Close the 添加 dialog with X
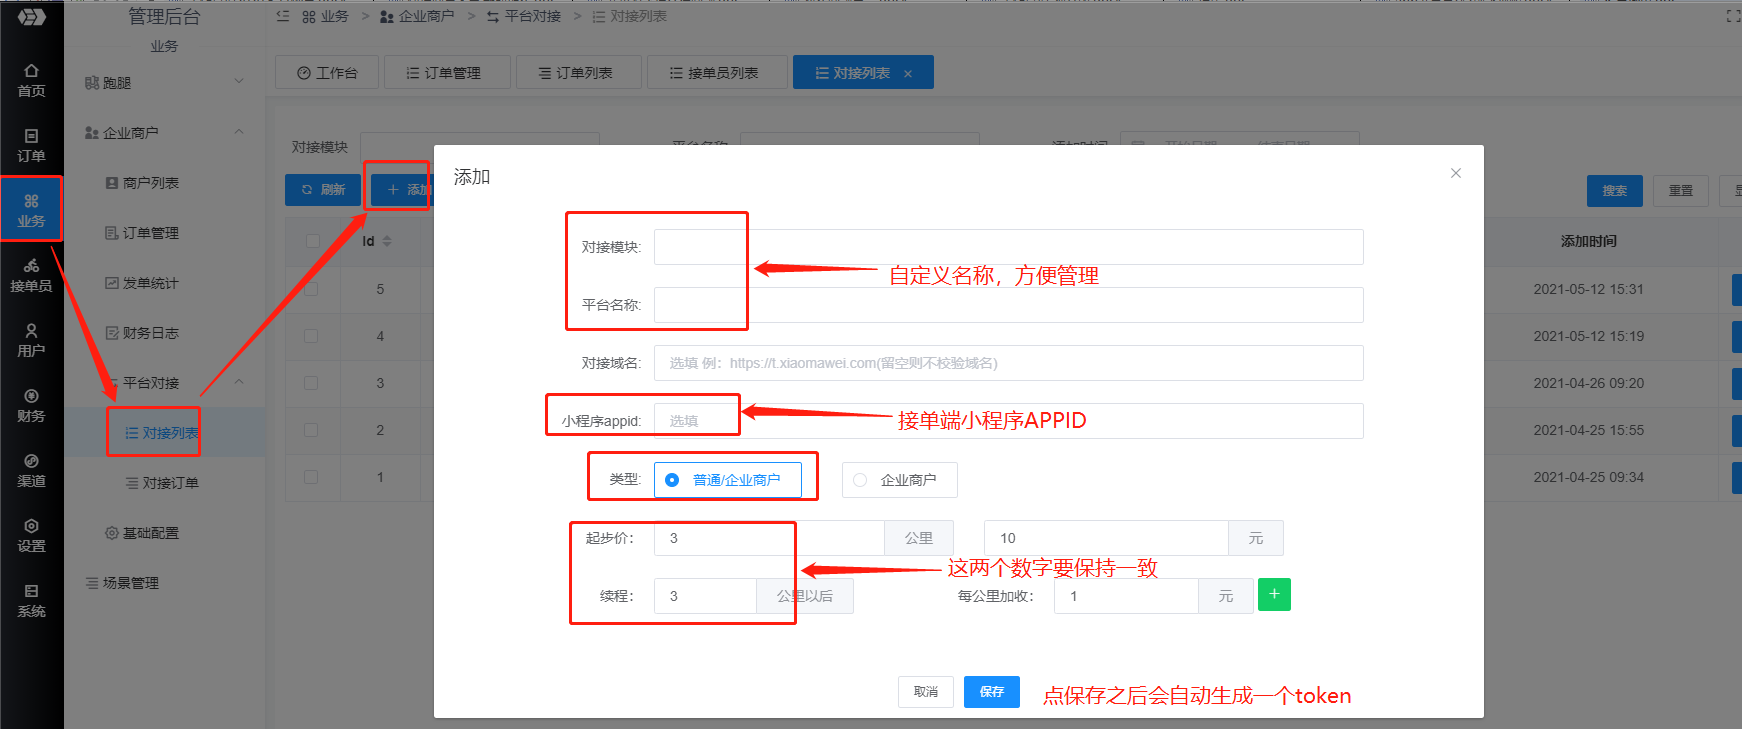This screenshot has height=729, width=1742. tap(1456, 173)
